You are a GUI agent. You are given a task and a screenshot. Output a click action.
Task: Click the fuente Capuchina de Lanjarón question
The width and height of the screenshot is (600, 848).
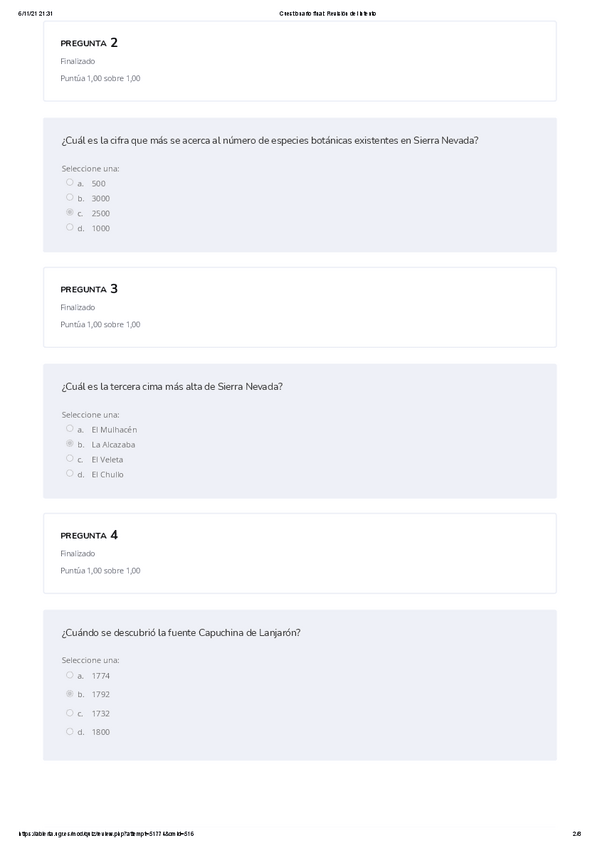click(180, 632)
